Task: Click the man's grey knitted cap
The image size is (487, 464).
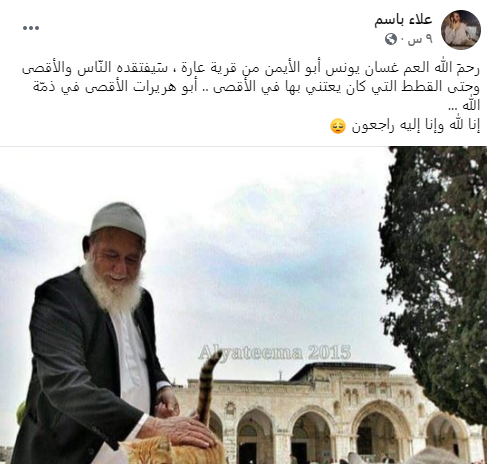Action: (x=119, y=220)
